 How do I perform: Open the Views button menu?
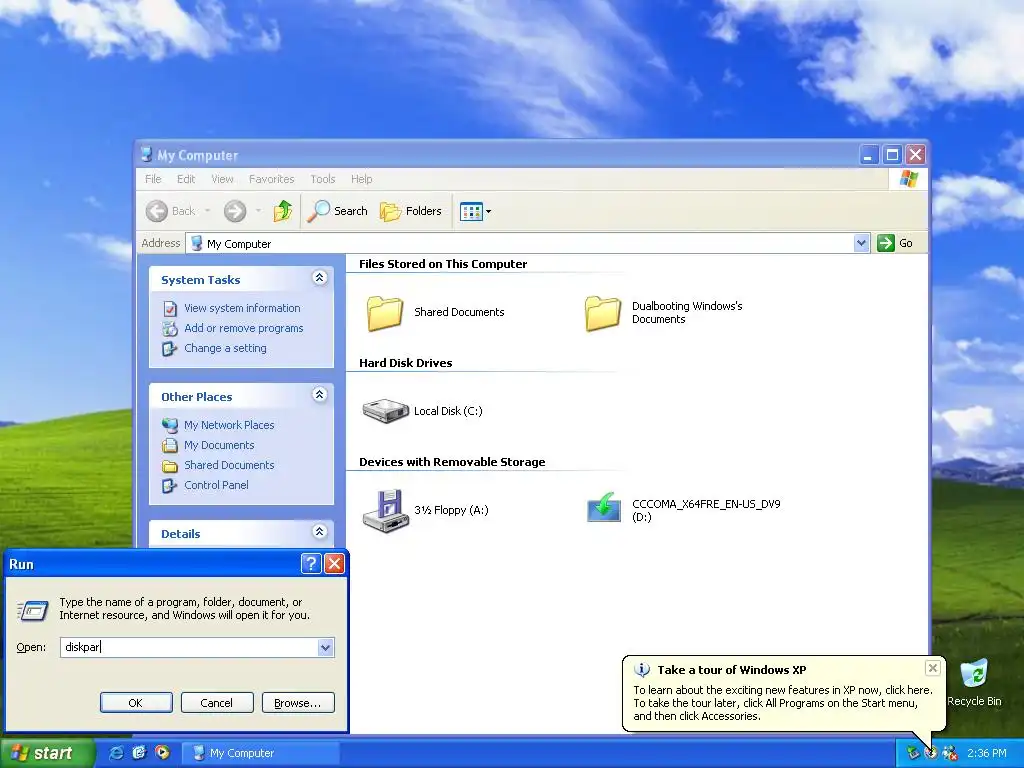(475, 211)
